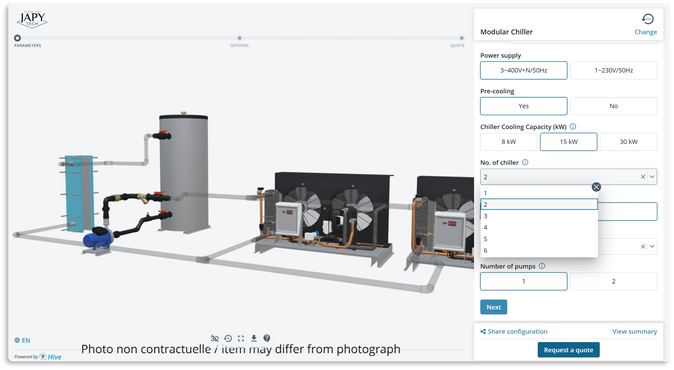Open the Share configuration link
The height and width of the screenshot is (370, 674).
[x=518, y=331]
